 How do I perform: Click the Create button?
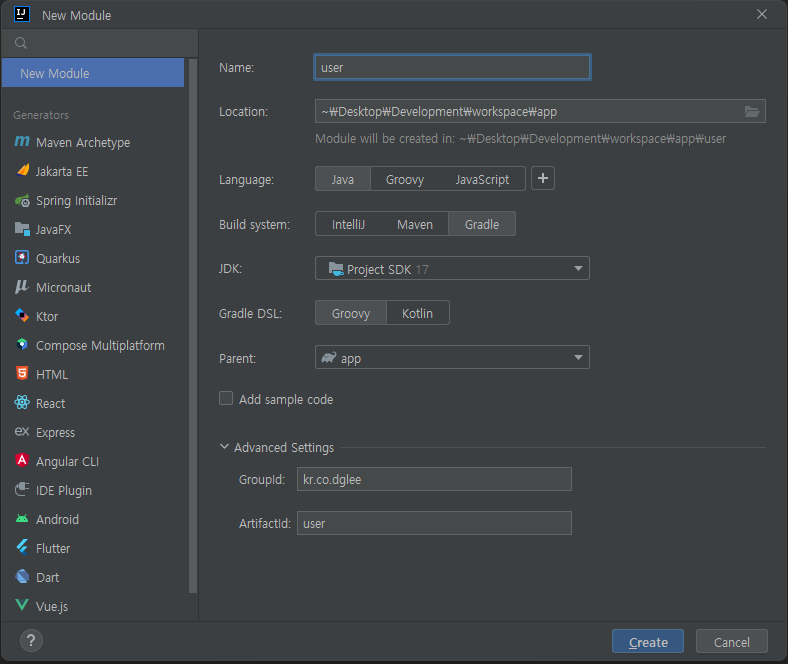648,642
